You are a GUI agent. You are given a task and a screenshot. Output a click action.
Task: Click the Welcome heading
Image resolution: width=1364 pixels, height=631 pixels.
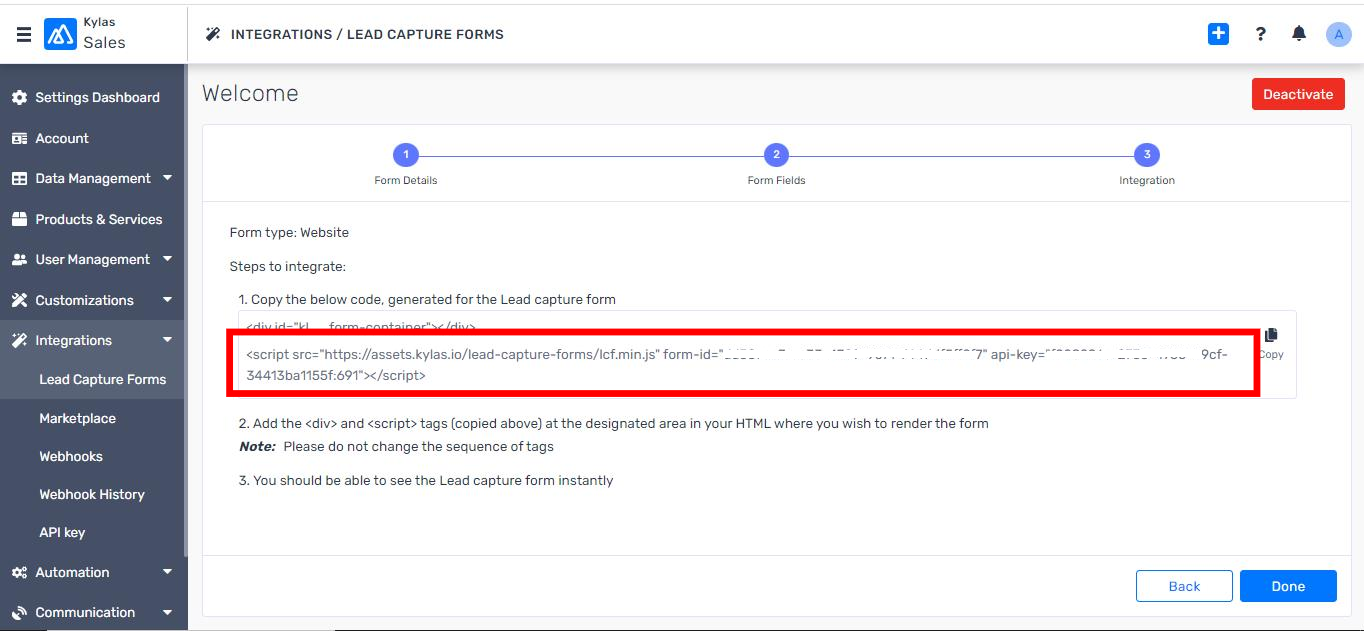[250, 93]
